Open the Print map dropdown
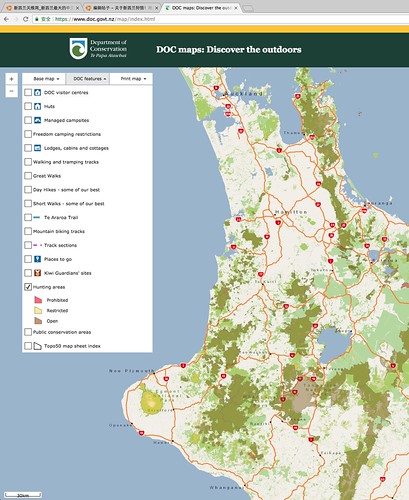The width and height of the screenshot is (409, 500). pyautogui.click(x=131, y=79)
